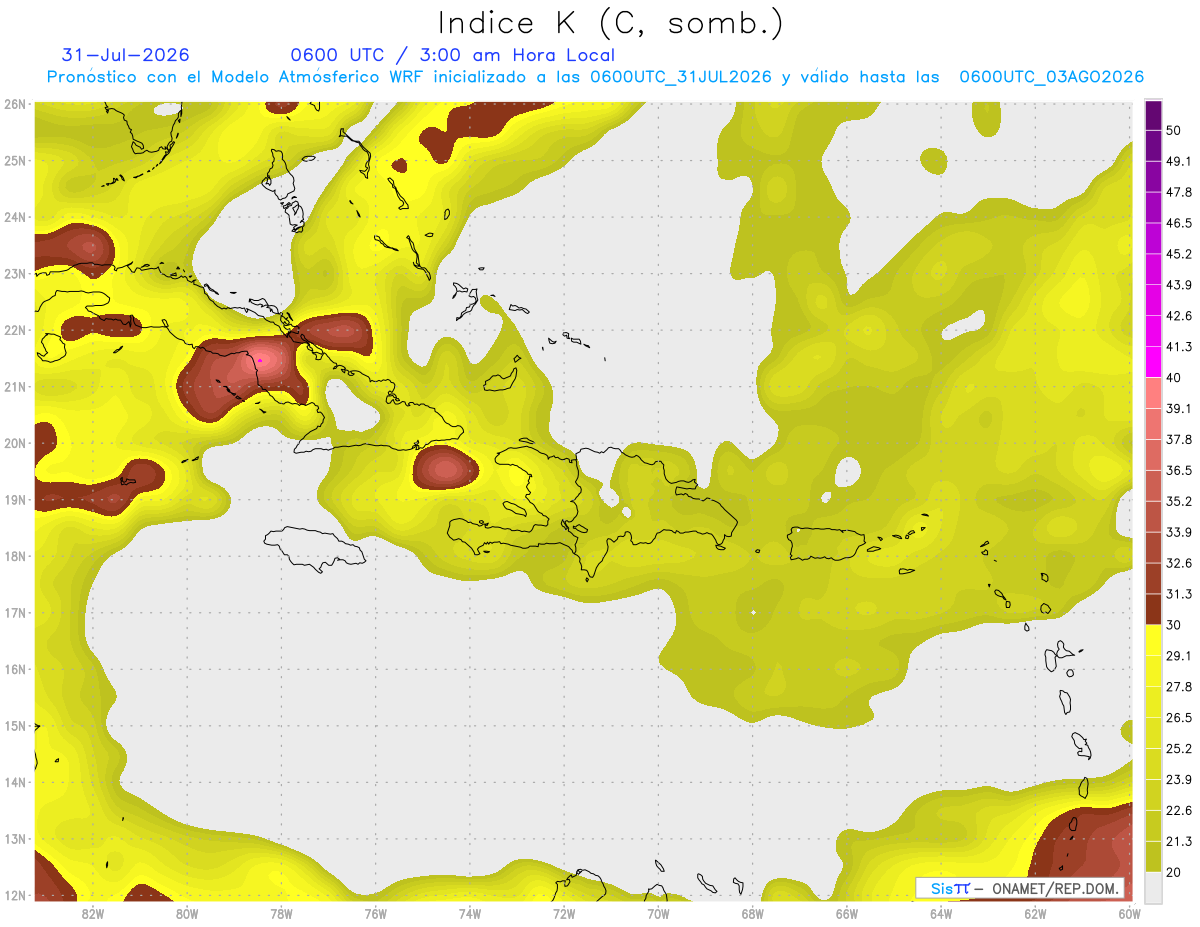Image resolution: width=1200 pixels, height=927 pixels.
Task: Click legend value '30'
Action: coord(1174,625)
